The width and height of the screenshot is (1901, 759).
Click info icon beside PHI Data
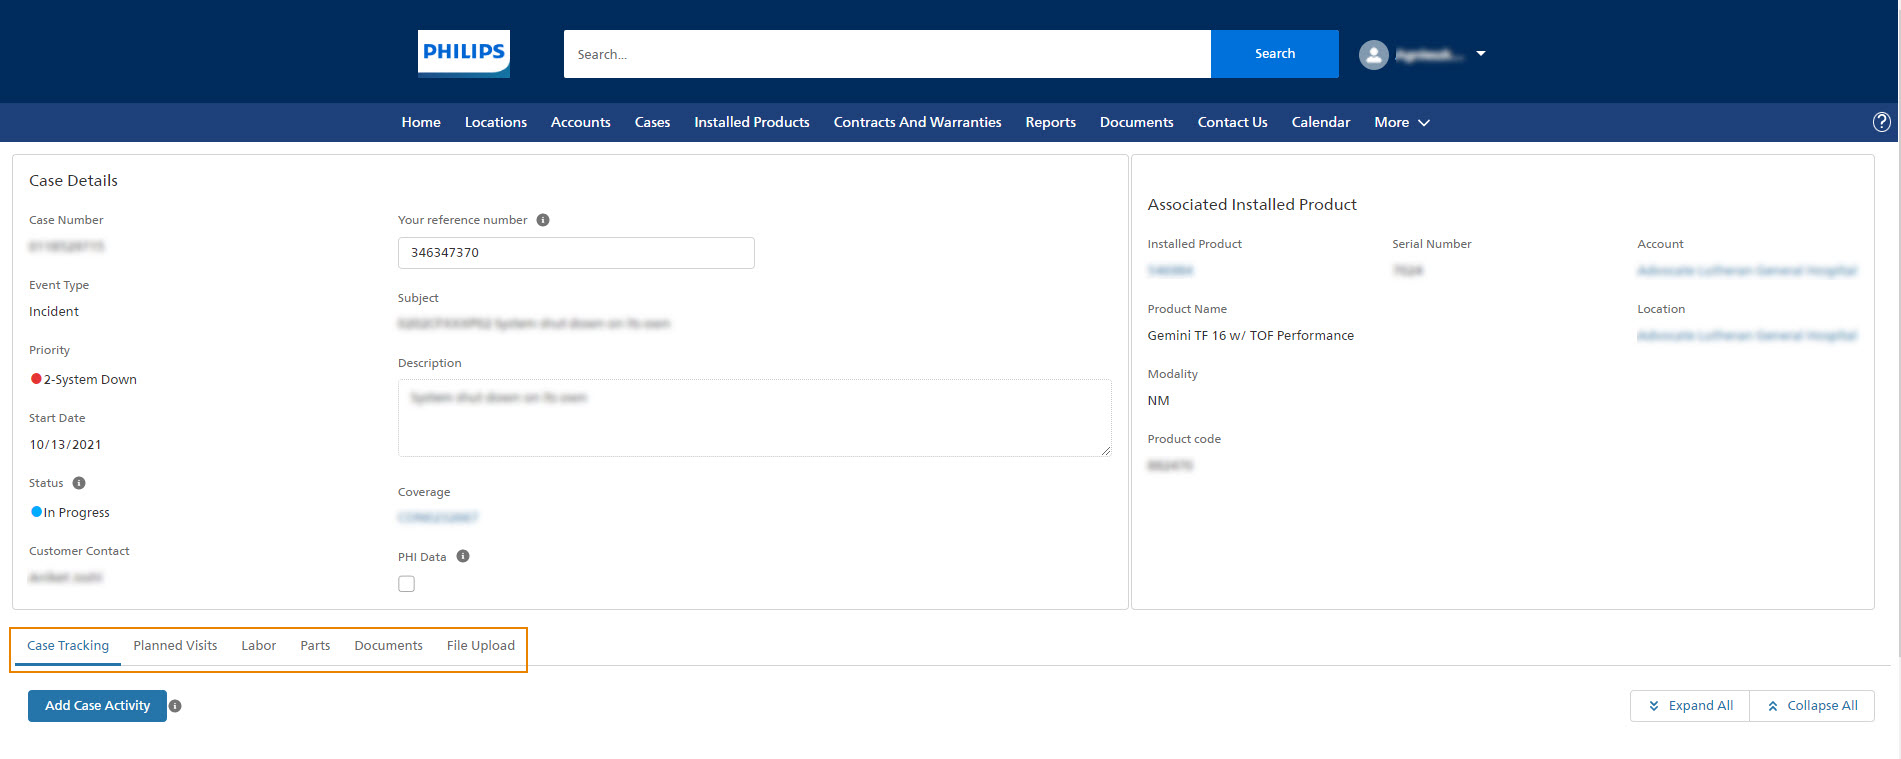coord(463,557)
